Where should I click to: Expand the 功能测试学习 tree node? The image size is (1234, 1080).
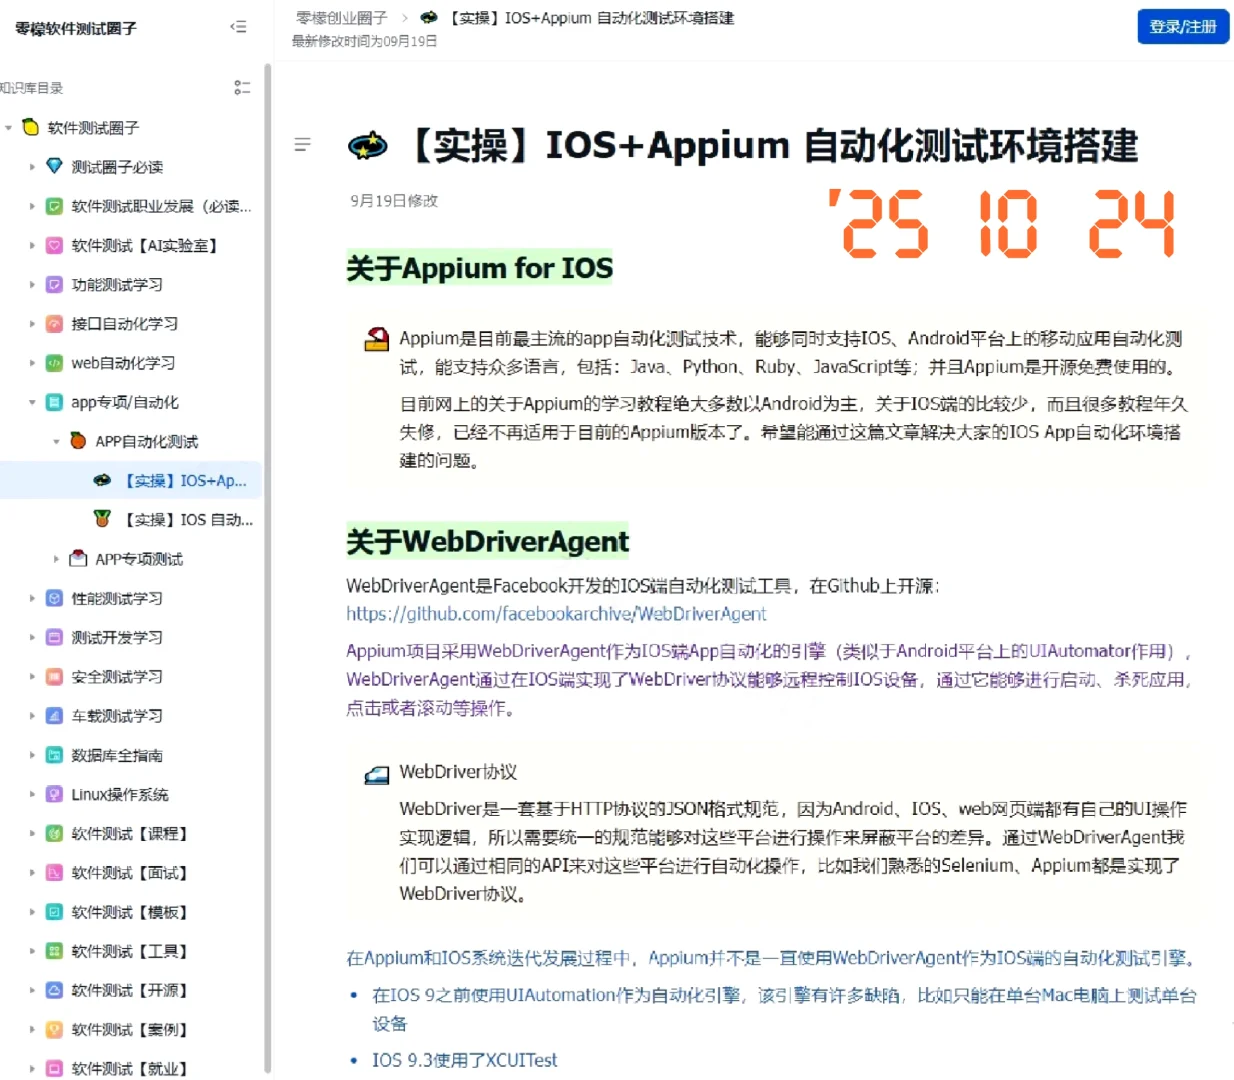[x=32, y=284]
